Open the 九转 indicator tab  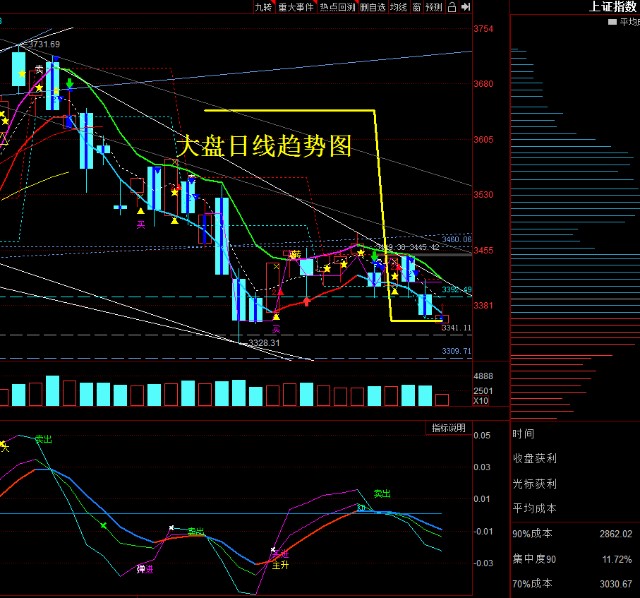(x=263, y=7)
